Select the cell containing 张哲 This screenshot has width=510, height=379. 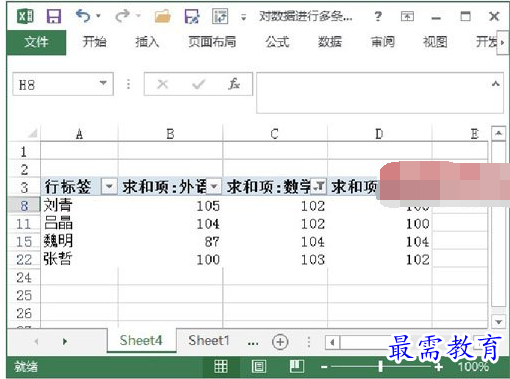[x=79, y=259]
